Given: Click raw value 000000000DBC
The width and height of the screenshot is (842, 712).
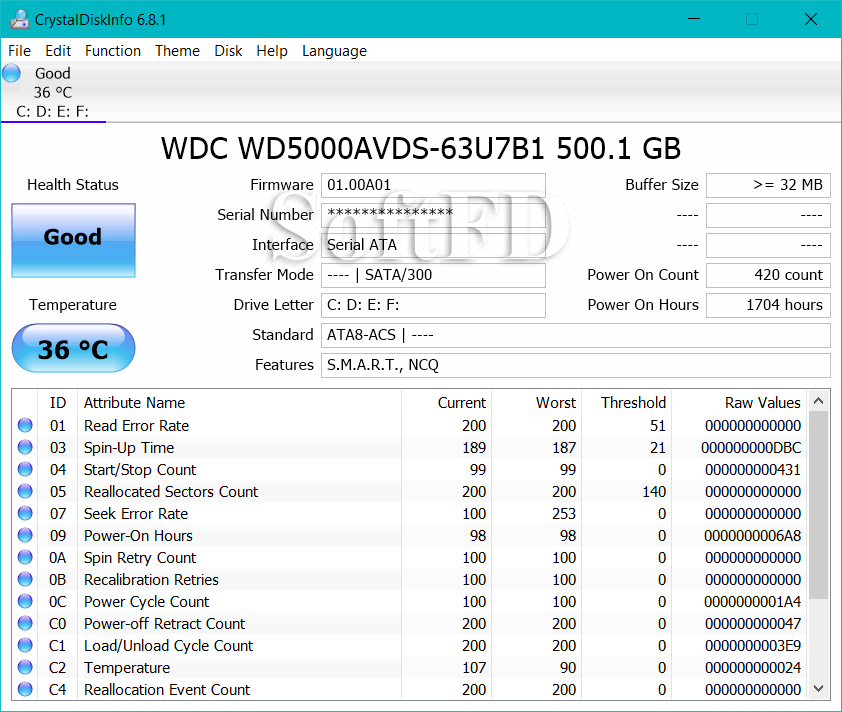Looking at the screenshot, I should click(751, 448).
